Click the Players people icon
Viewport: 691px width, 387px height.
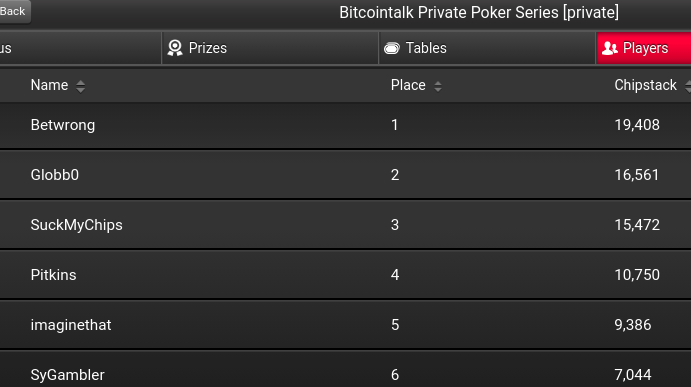coord(610,48)
